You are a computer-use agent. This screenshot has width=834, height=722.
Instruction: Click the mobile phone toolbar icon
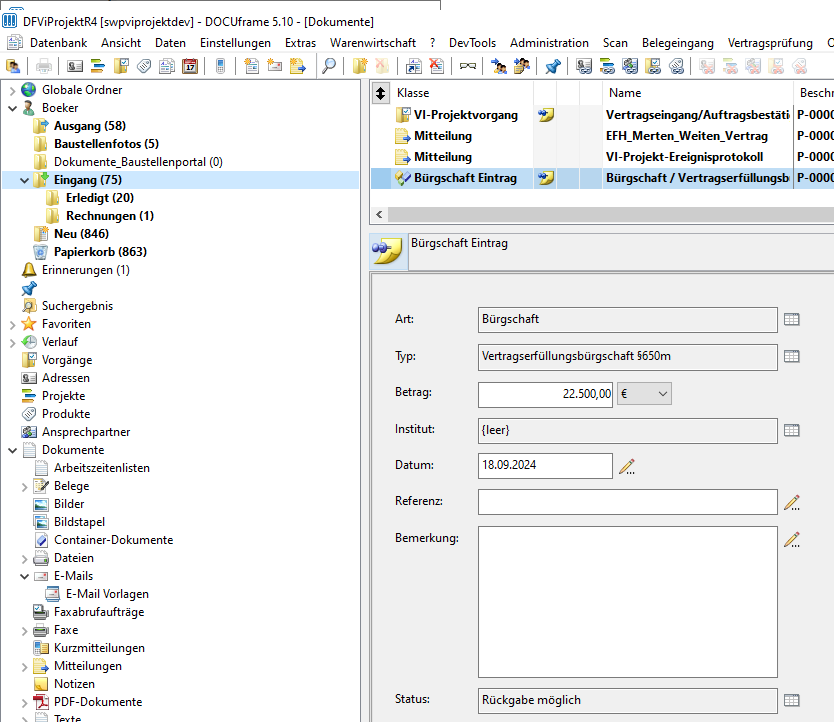click(220, 67)
